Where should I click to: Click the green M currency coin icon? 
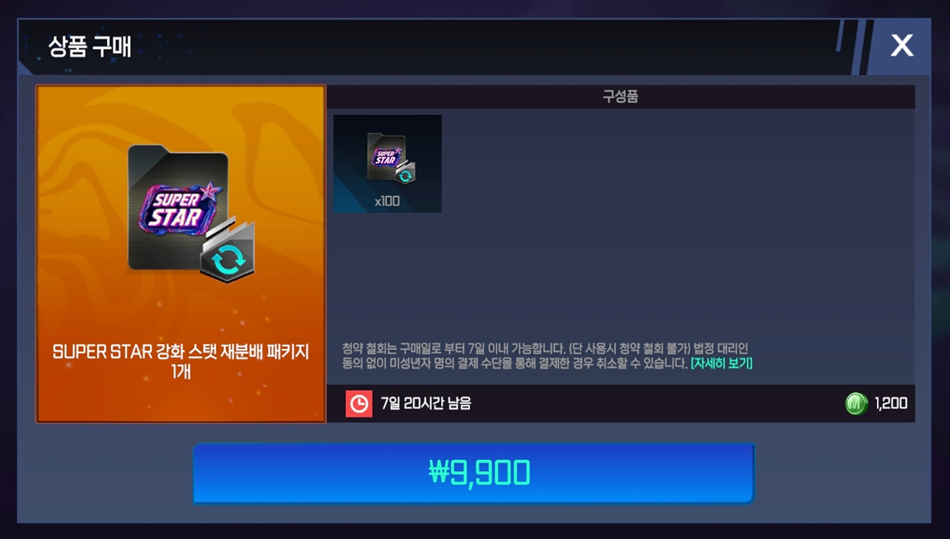[x=856, y=403]
